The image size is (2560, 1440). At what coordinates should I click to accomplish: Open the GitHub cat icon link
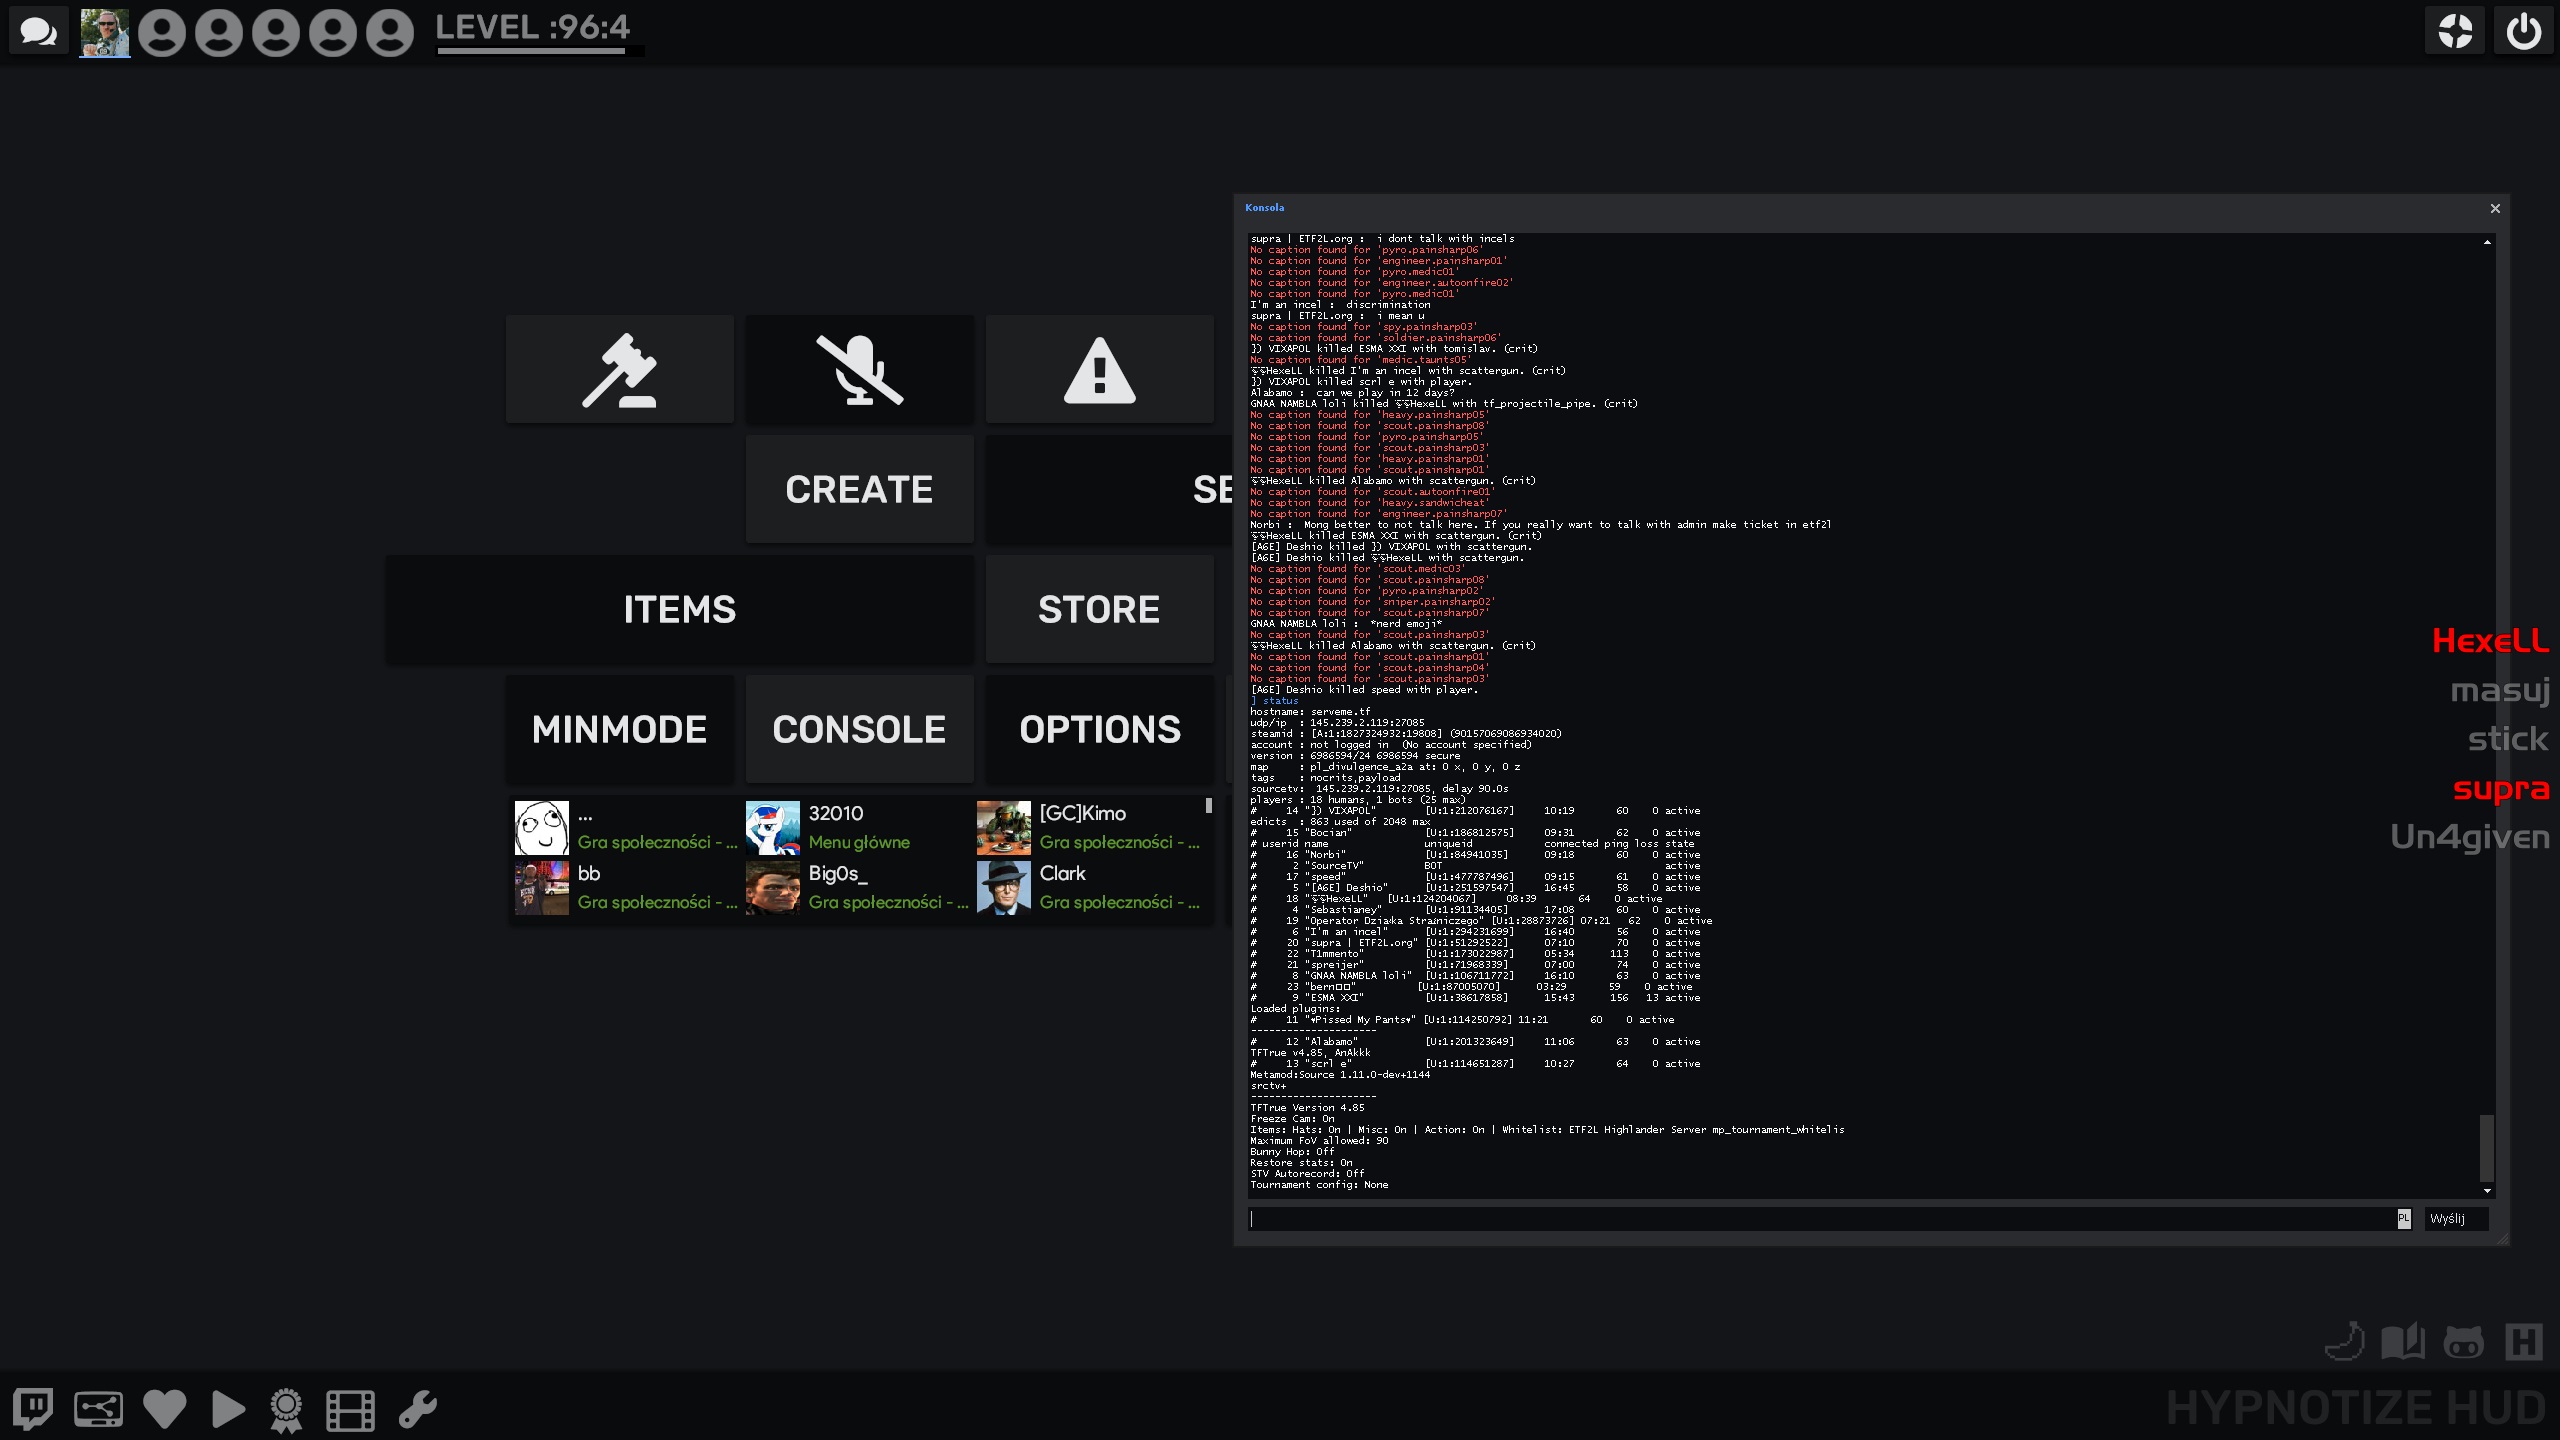click(x=2463, y=1342)
